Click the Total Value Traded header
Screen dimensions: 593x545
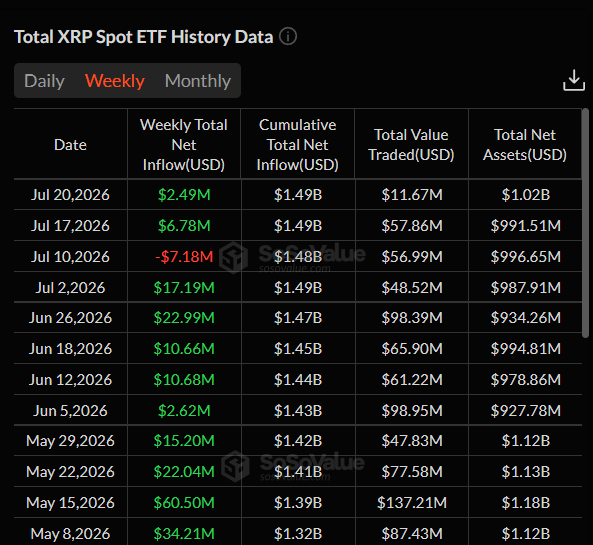pyautogui.click(x=411, y=145)
